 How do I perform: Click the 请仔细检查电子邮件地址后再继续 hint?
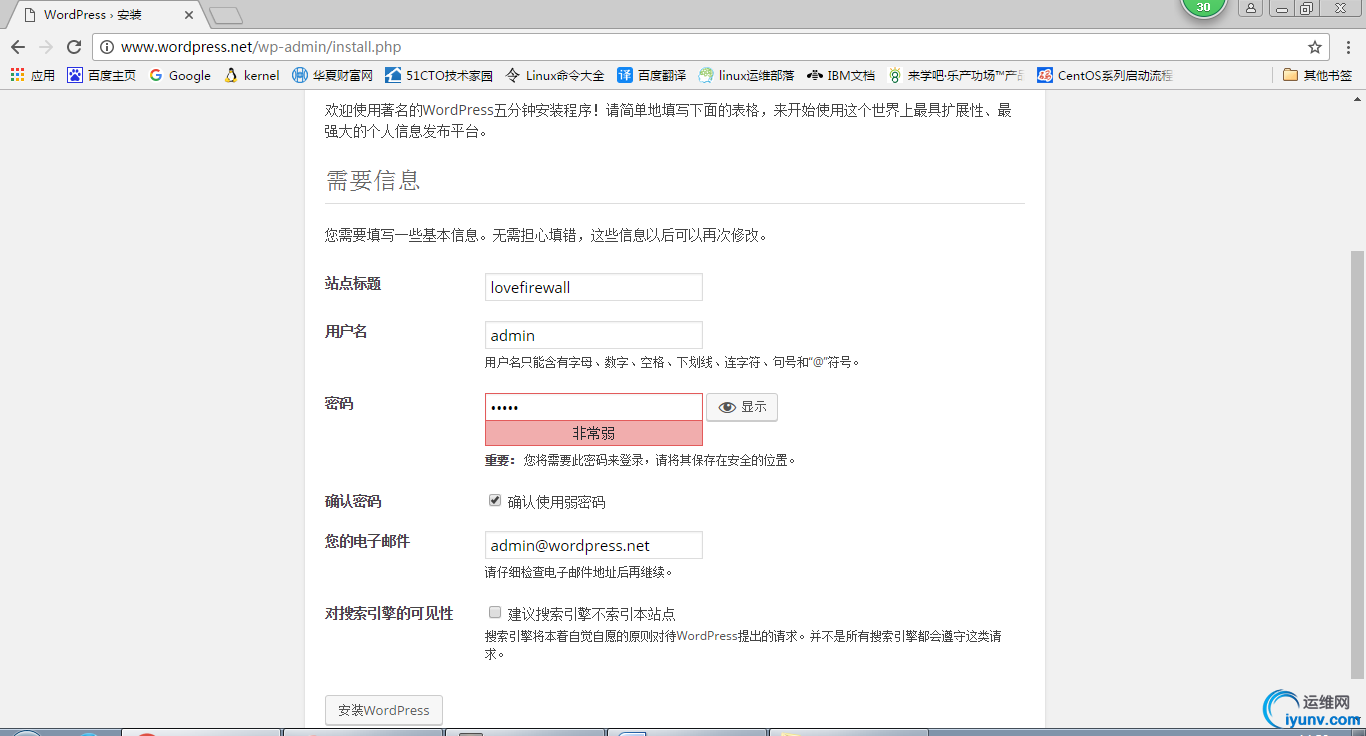pyautogui.click(x=579, y=573)
